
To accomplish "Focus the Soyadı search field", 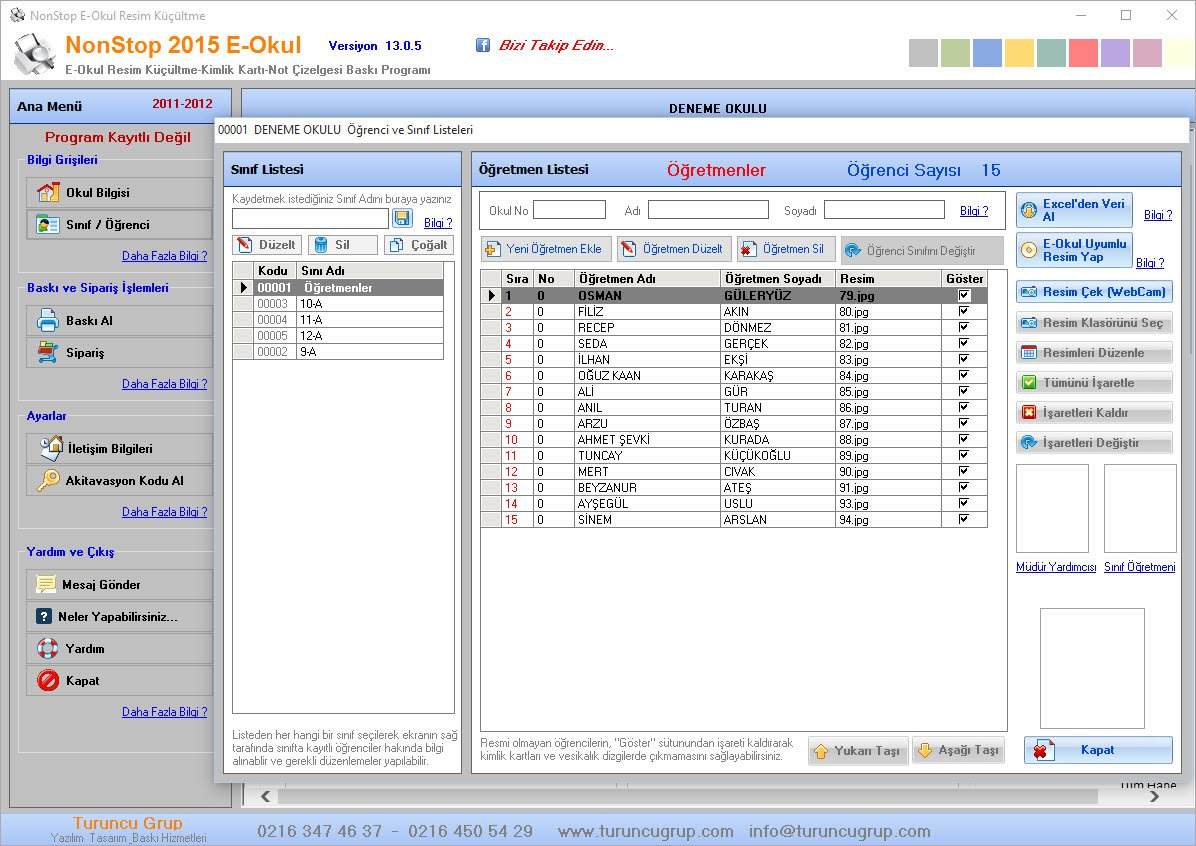I will [884, 210].
